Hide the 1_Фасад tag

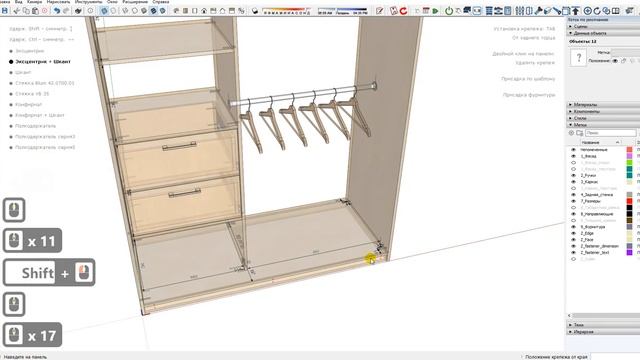573,156
